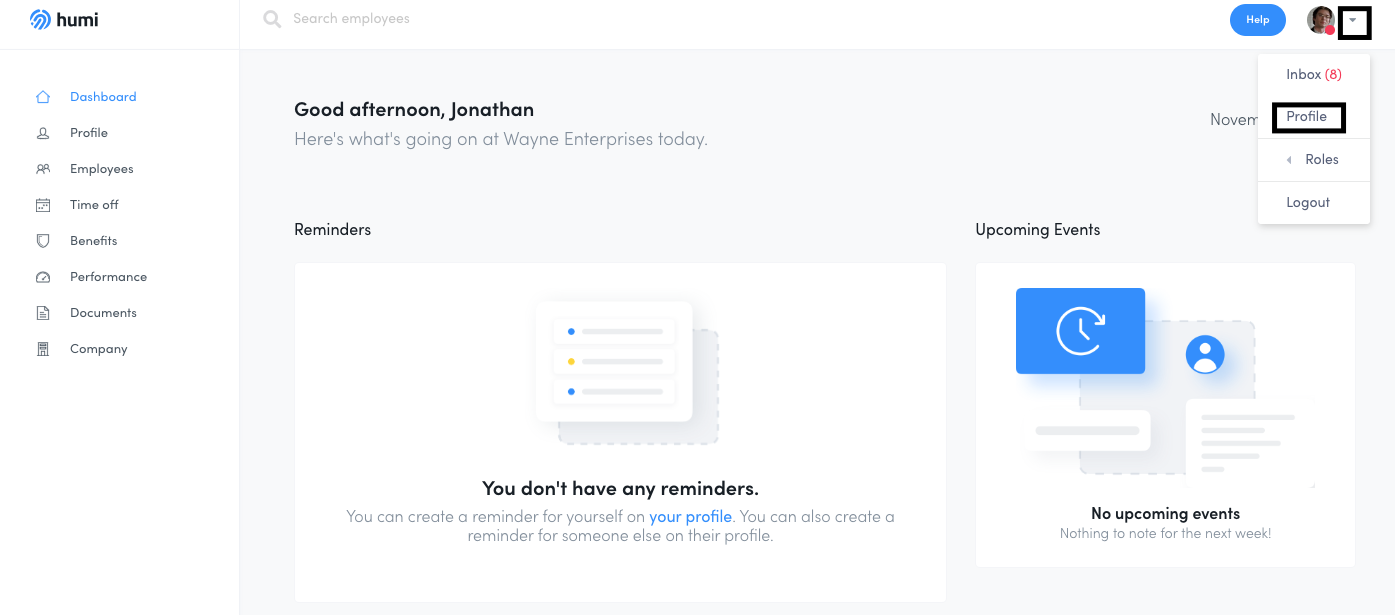This screenshot has height=615, width=1395.
Task: Click the Documents page icon
Action: pos(43,313)
